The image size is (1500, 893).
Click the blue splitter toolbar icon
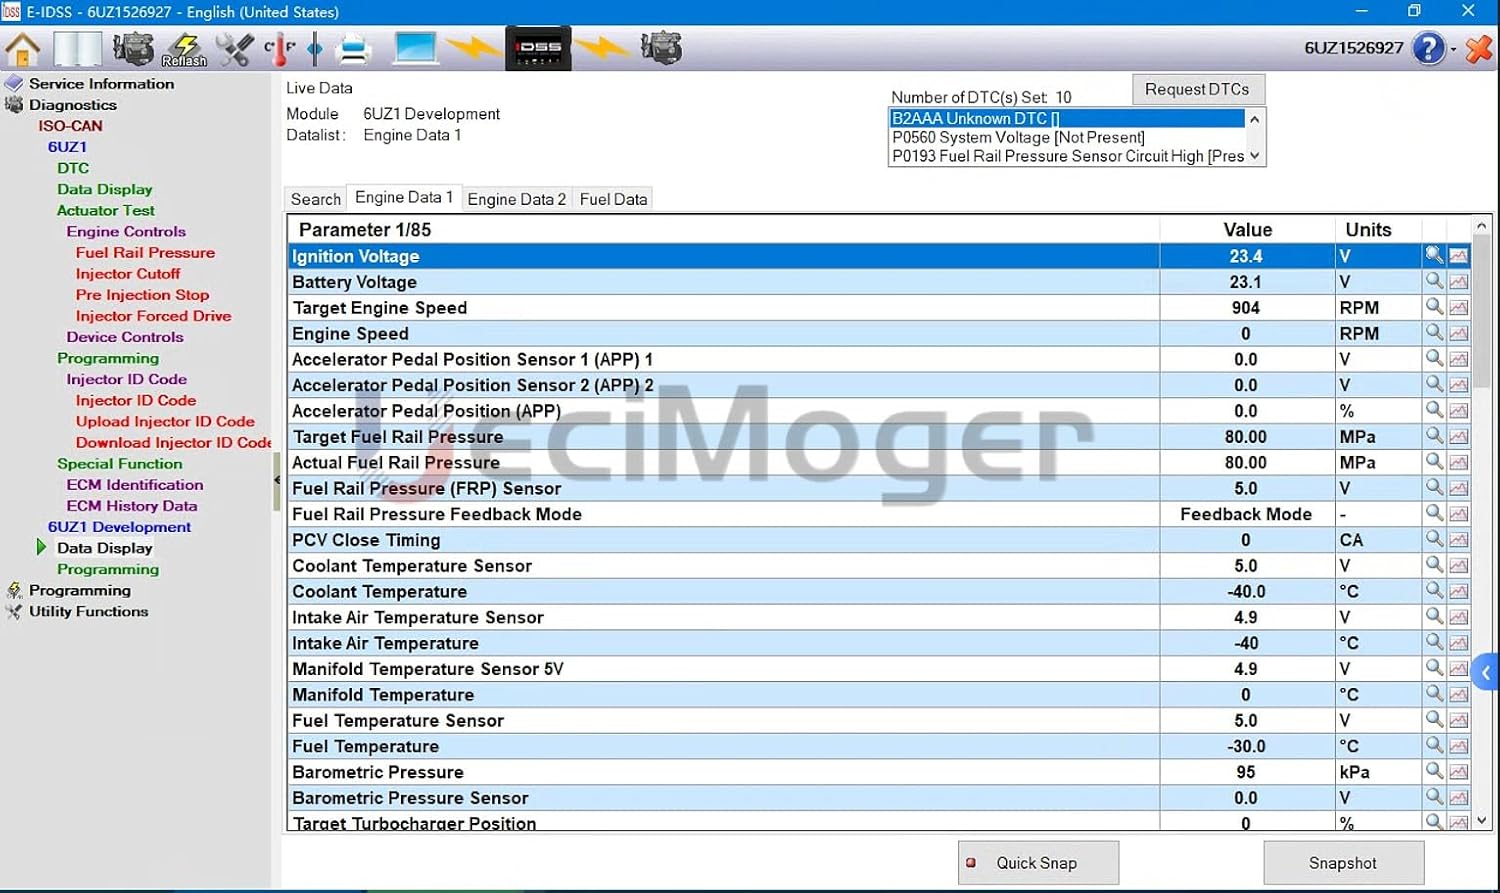tap(315, 48)
